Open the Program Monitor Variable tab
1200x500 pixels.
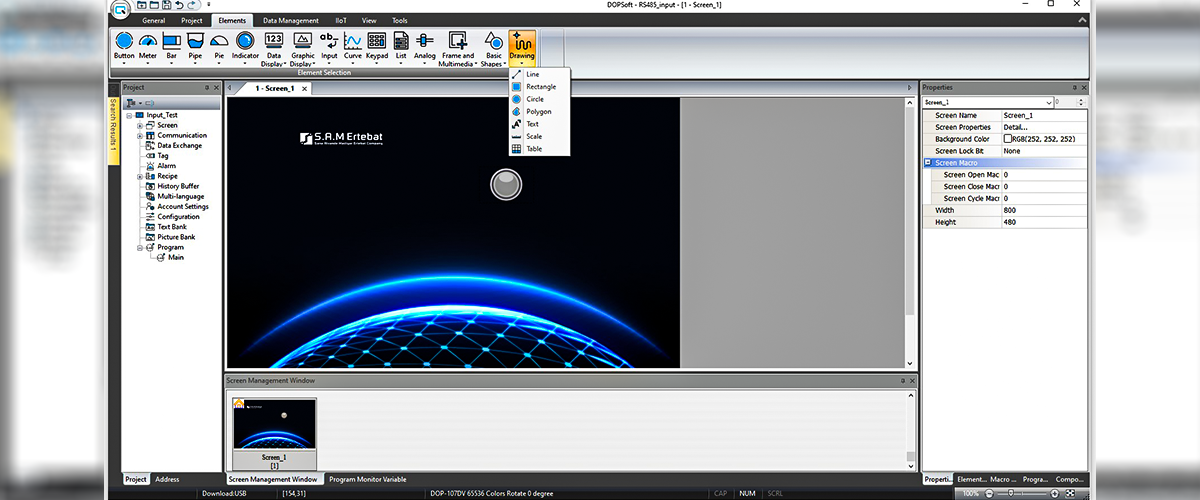pyautogui.click(x=368, y=479)
